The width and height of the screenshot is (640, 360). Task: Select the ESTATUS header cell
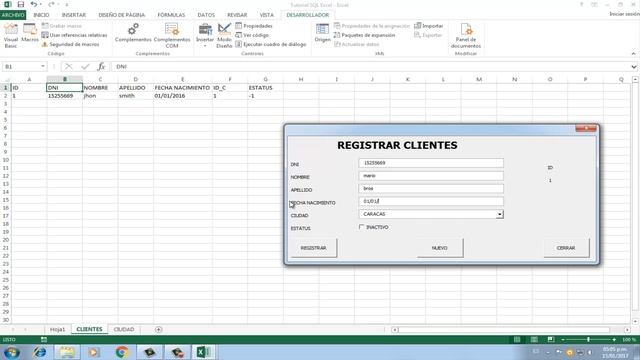[265, 88]
